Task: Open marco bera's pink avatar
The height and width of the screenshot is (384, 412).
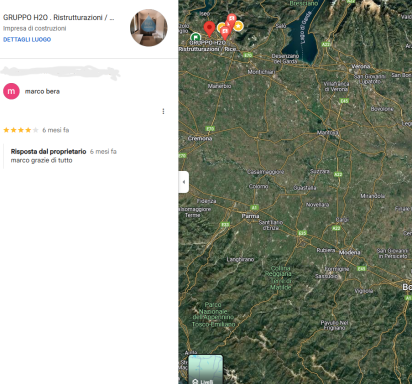Action: pos(11,91)
